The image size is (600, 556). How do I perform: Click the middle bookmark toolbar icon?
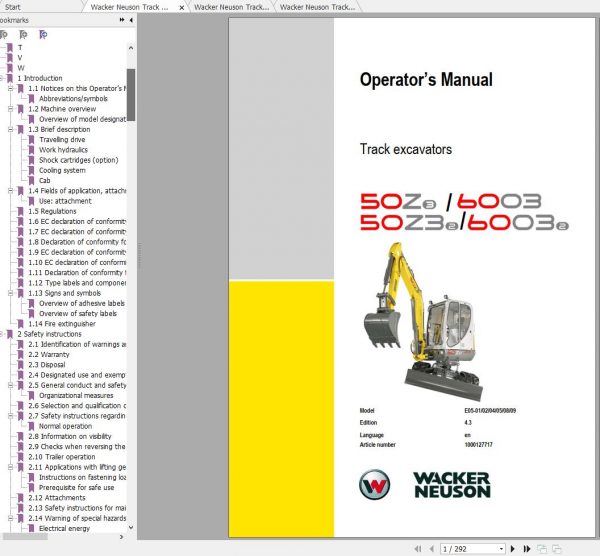(x=23, y=35)
